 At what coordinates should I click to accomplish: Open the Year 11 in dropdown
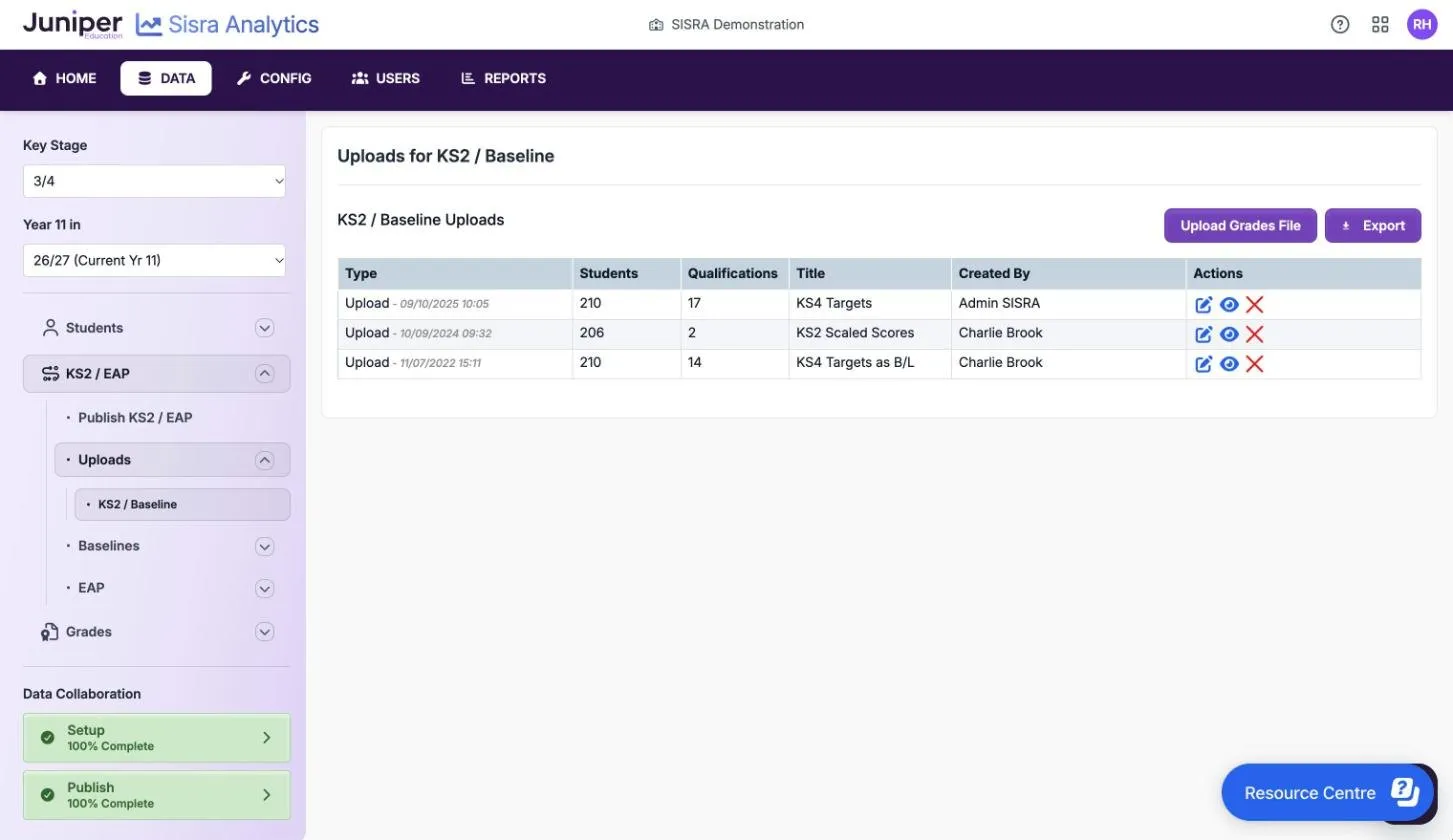pyautogui.click(x=154, y=260)
